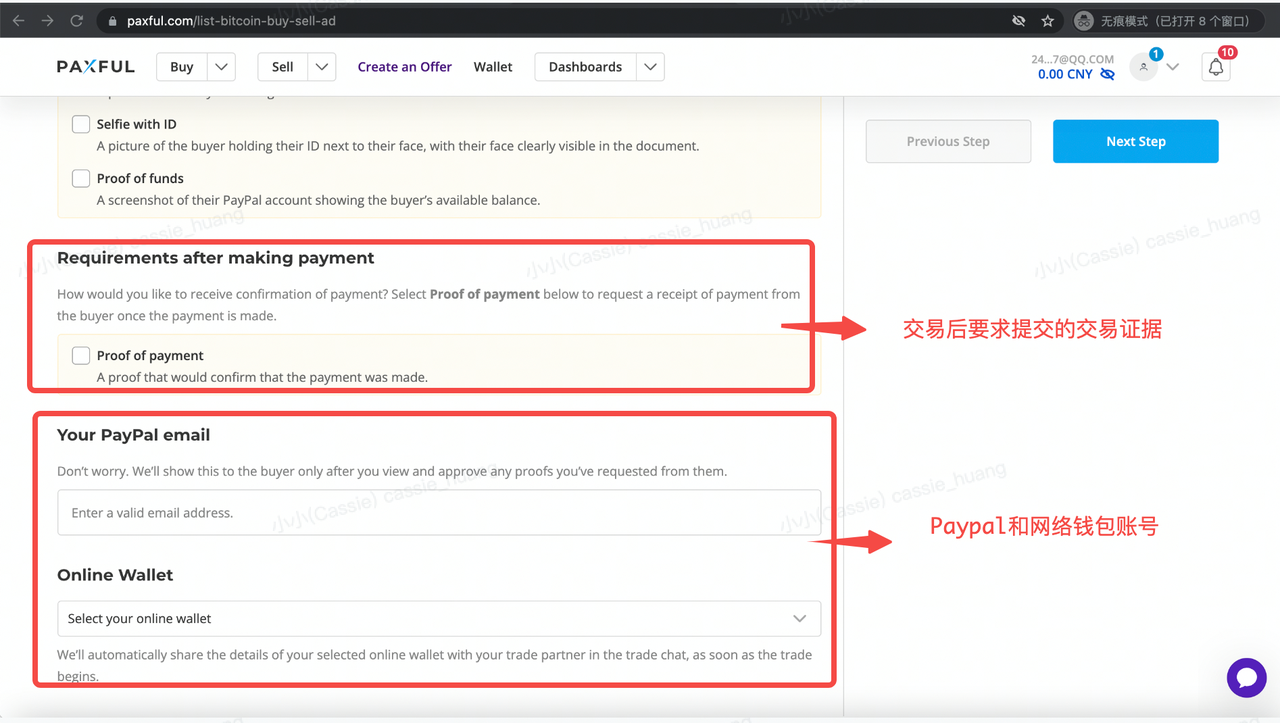Screen dimensions: 1280x723
Task: Reload the page with the refresh icon
Action: pos(77,20)
